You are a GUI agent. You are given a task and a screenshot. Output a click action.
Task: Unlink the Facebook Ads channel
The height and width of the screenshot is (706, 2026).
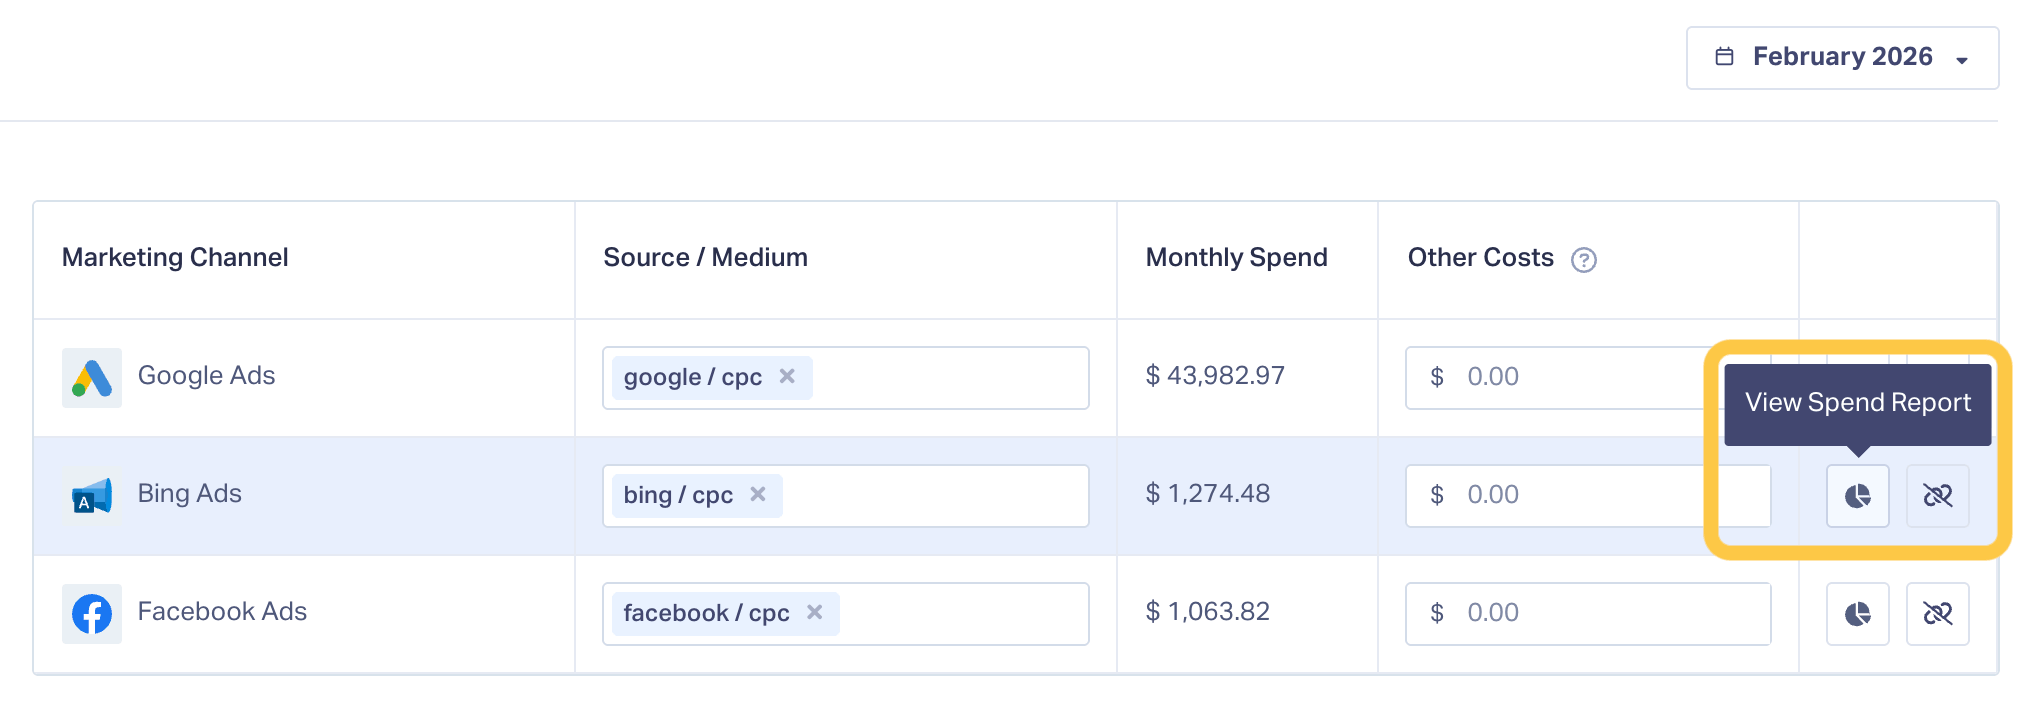point(1937,614)
